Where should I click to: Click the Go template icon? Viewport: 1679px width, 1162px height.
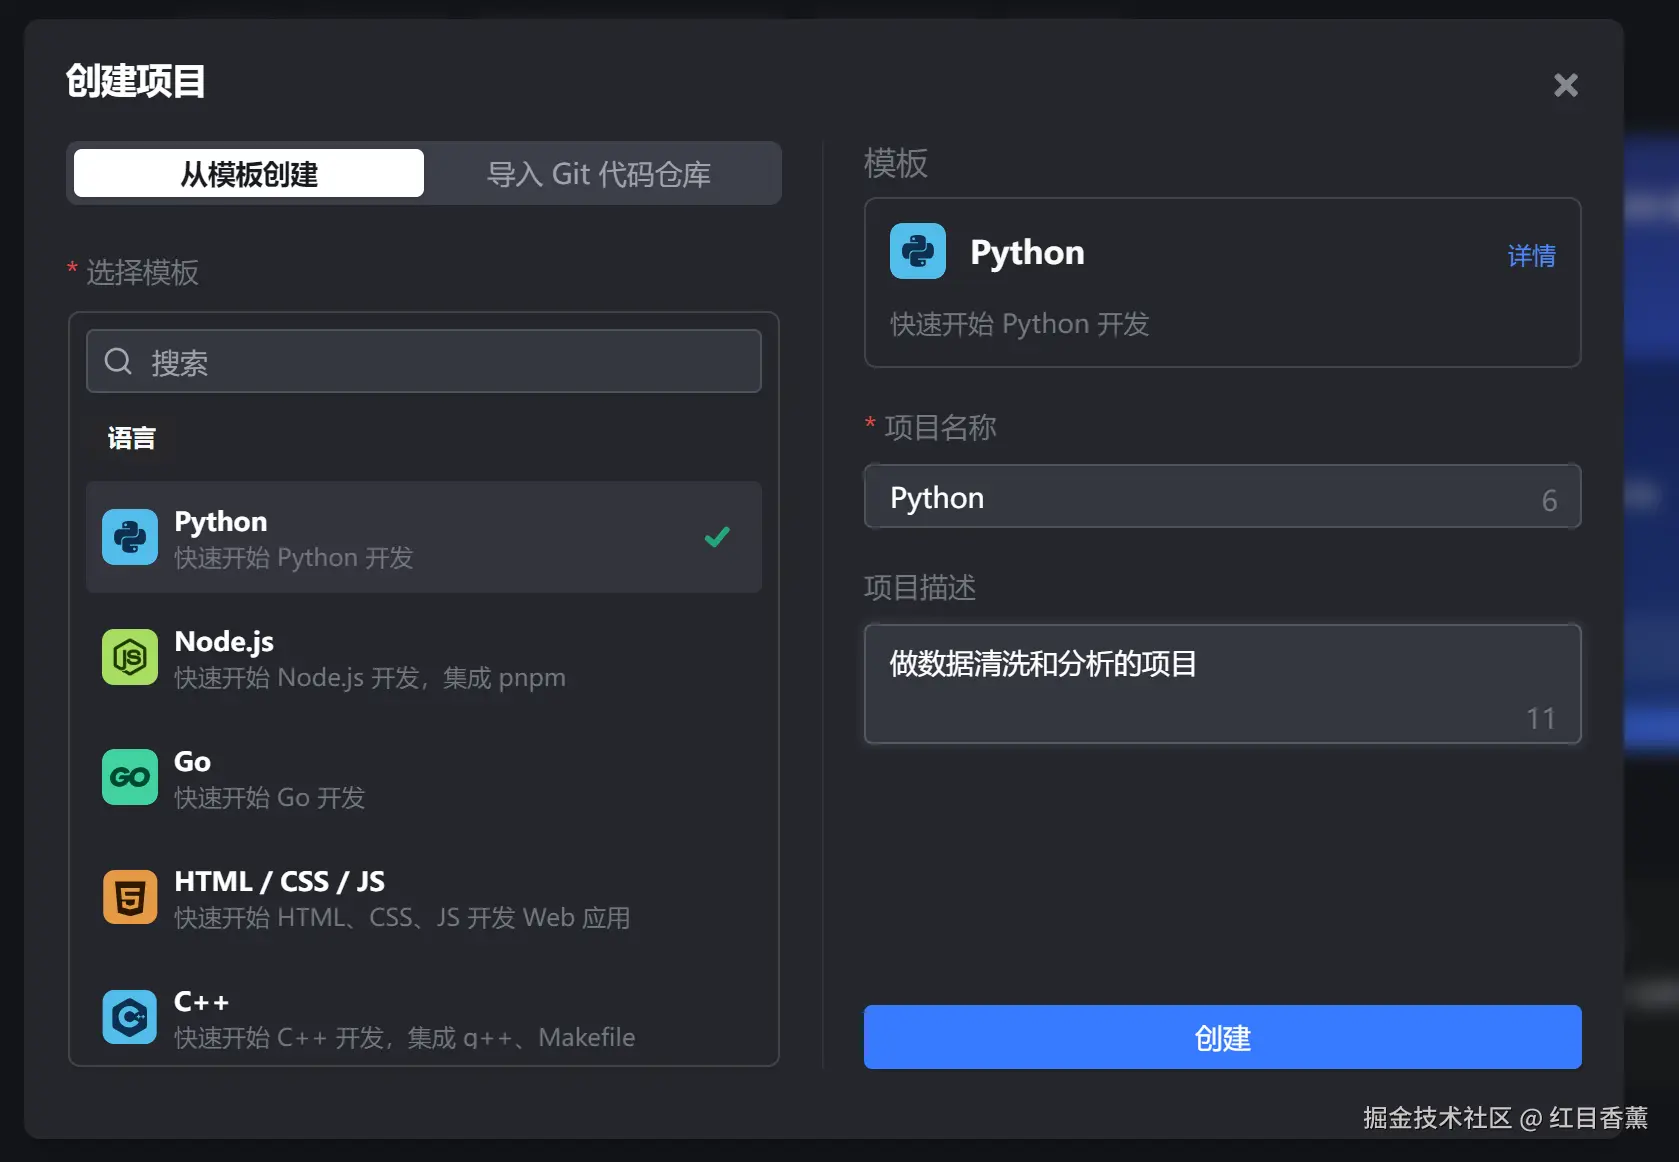click(x=130, y=777)
